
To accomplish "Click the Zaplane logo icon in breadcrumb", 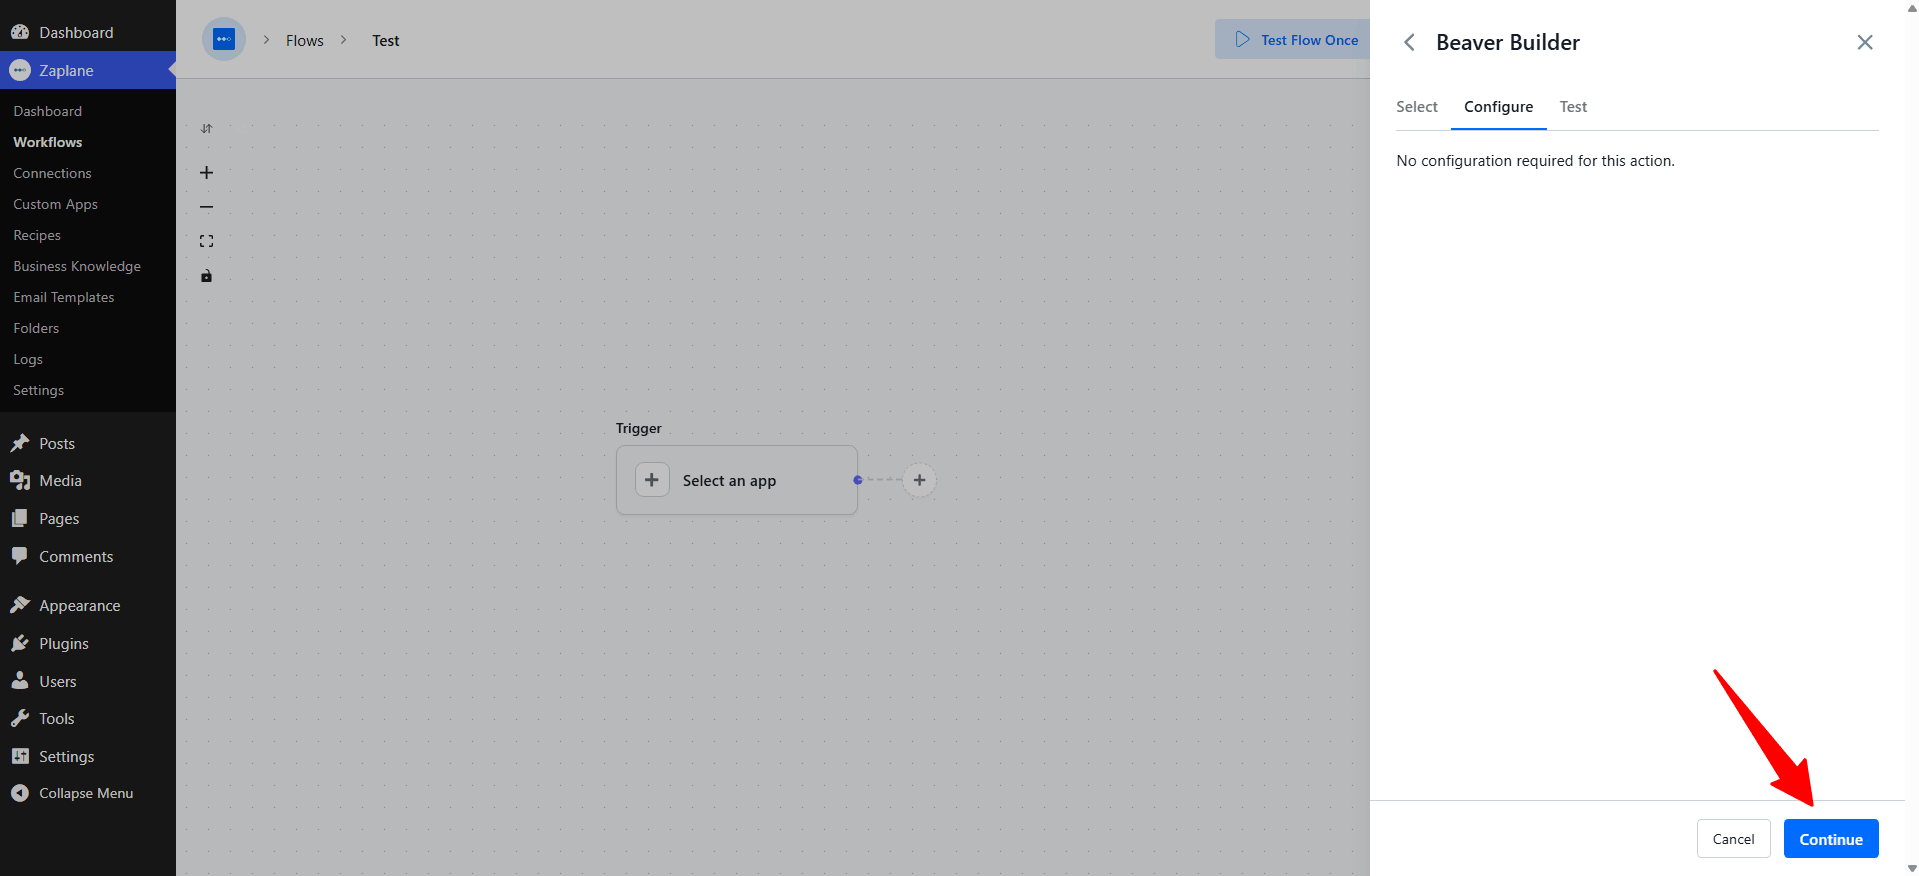I will tap(224, 40).
